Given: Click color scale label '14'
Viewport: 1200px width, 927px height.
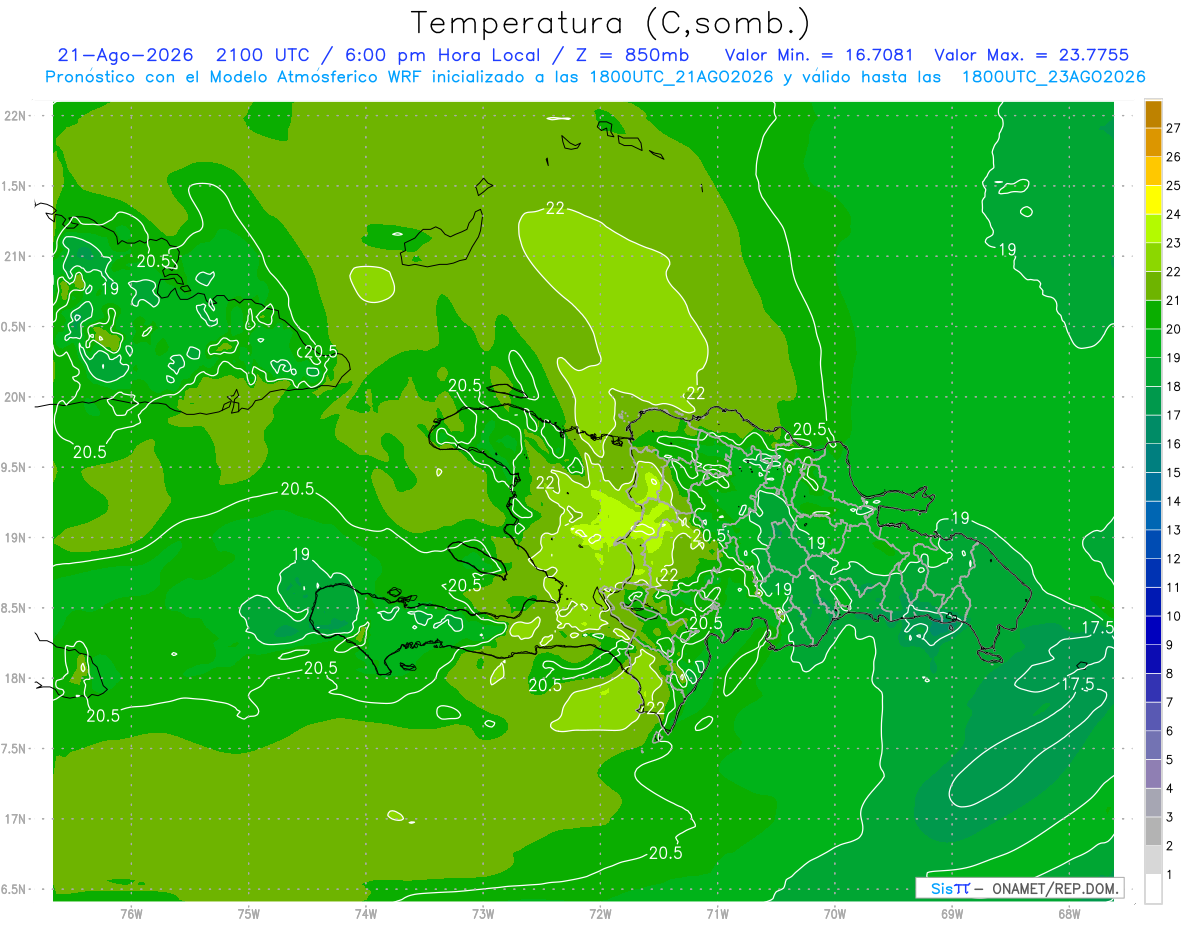Looking at the screenshot, I should click(x=1173, y=501).
